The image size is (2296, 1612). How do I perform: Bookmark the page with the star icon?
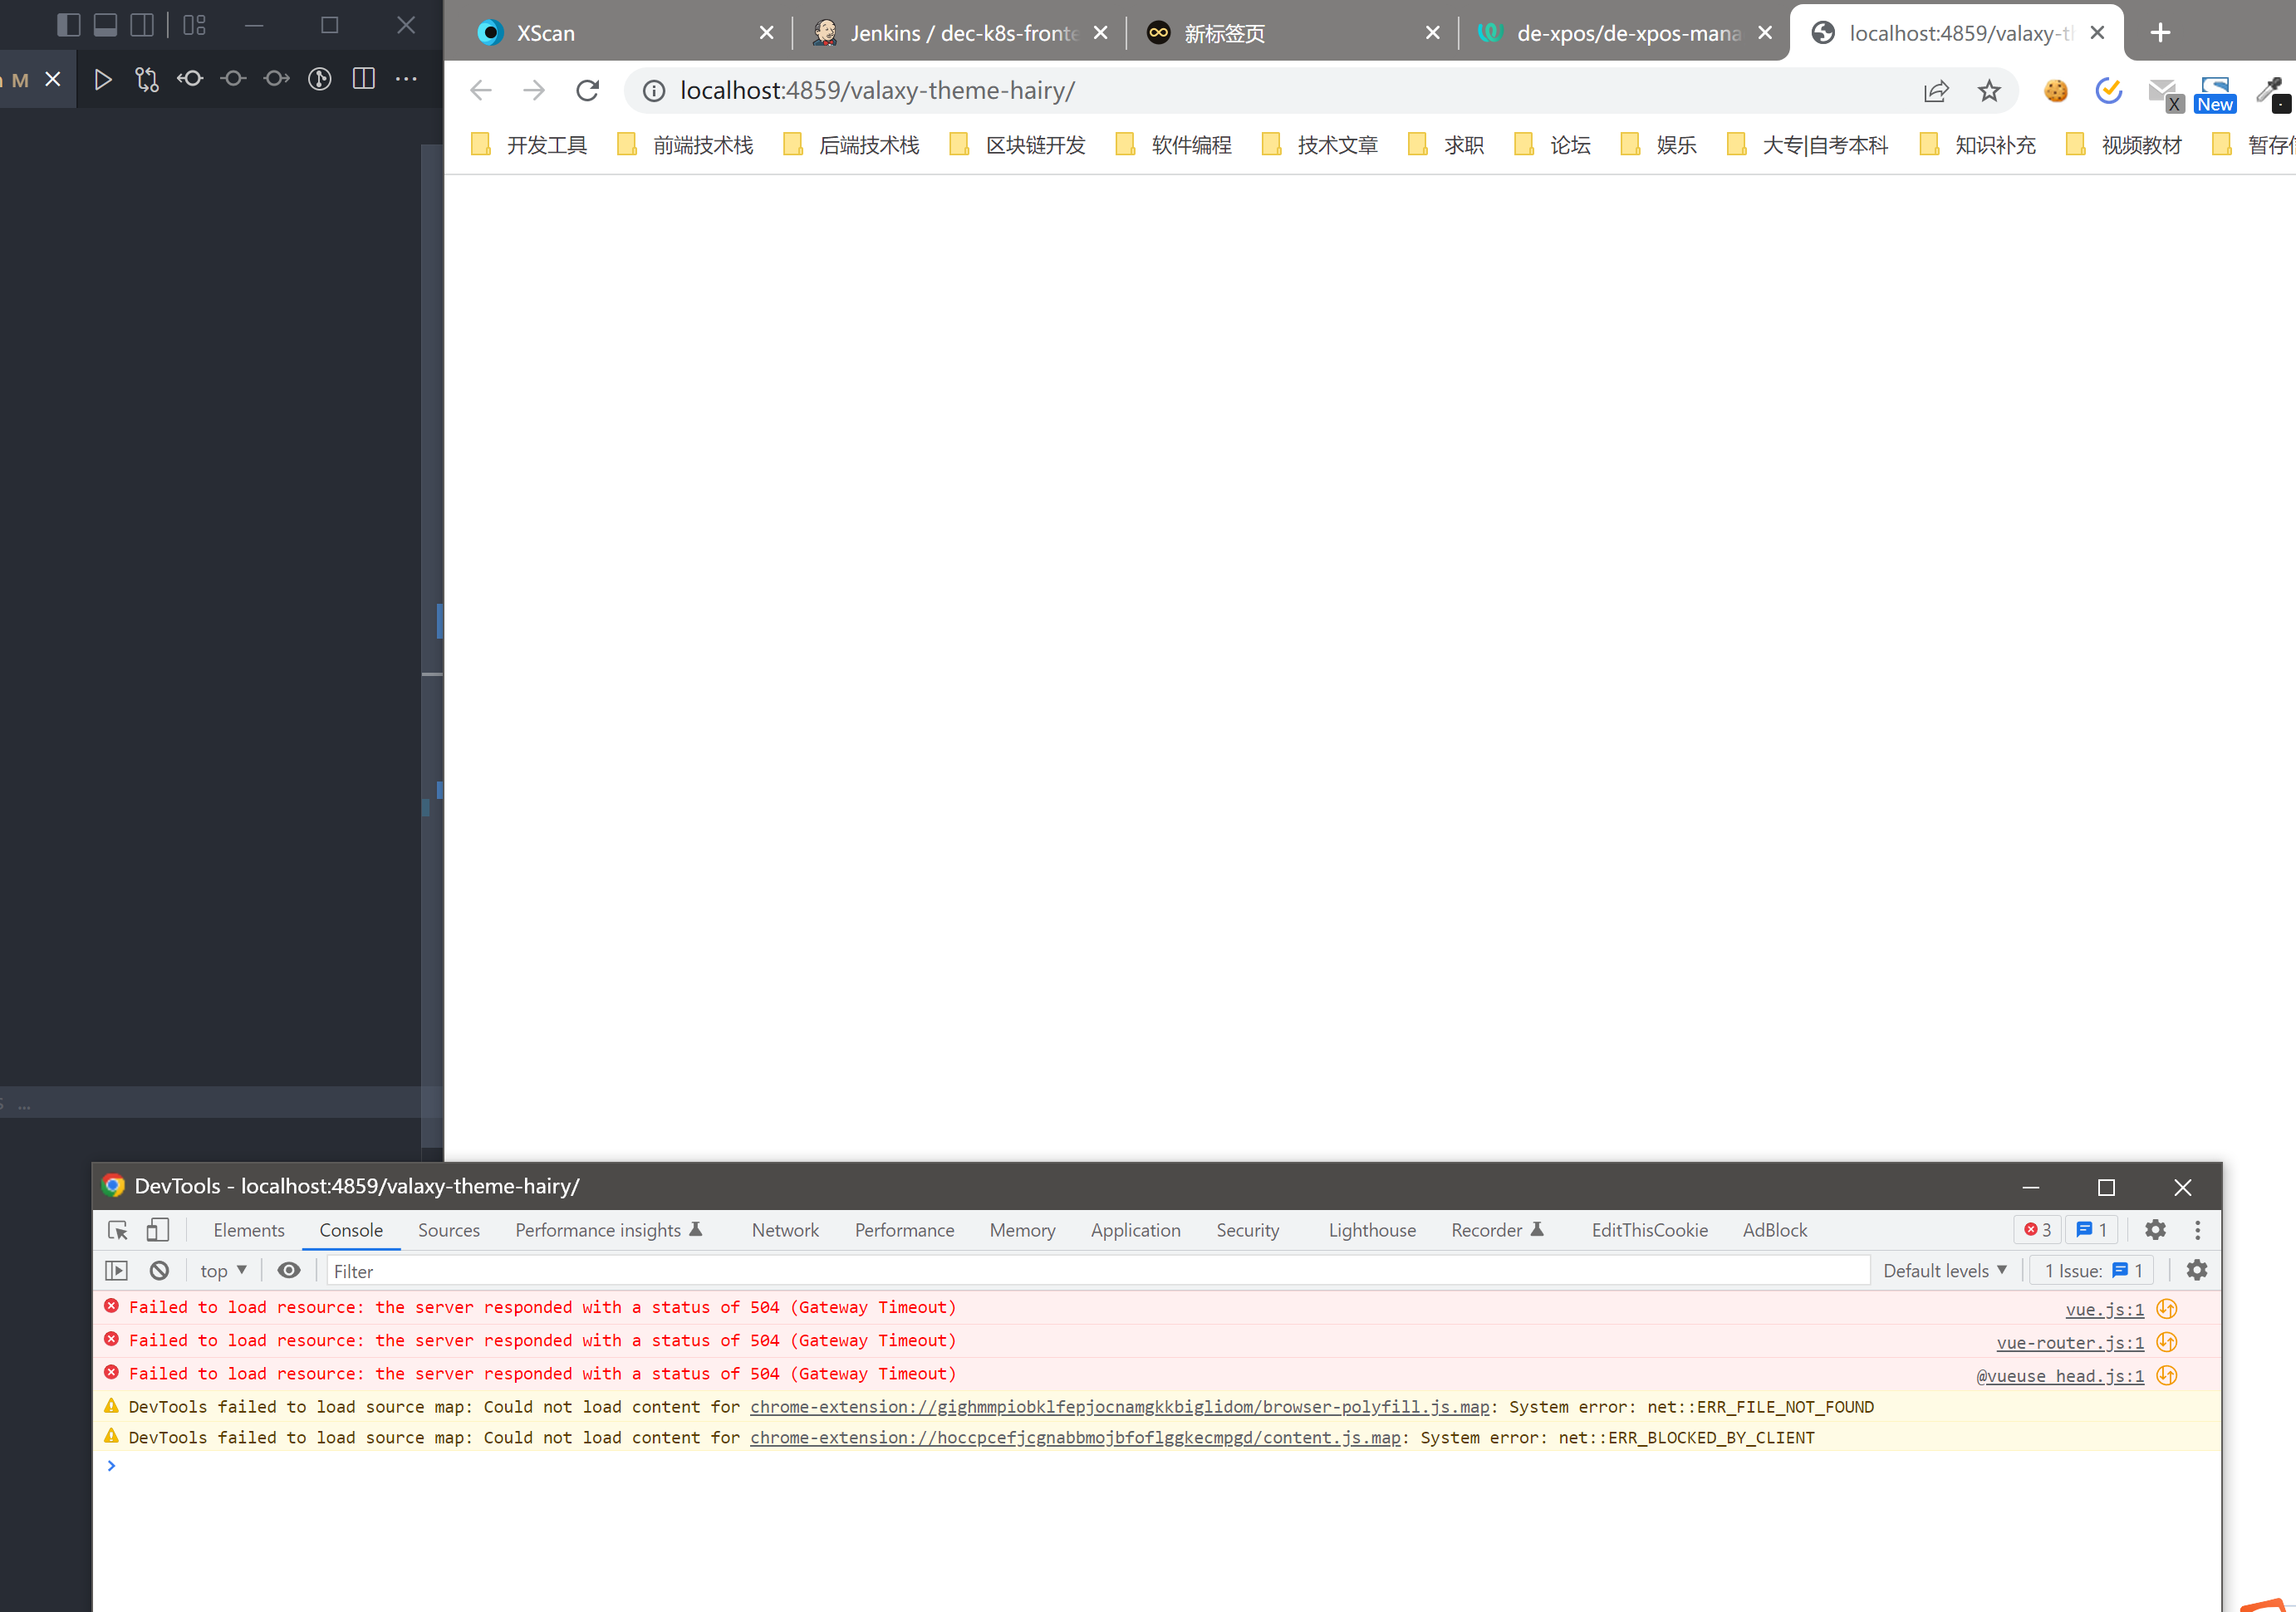[1988, 90]
